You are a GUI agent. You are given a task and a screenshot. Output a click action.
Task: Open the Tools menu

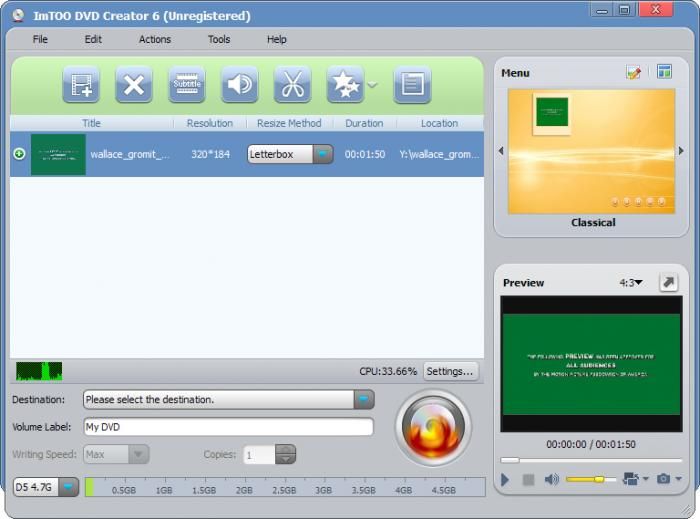(x=219, y=39)
